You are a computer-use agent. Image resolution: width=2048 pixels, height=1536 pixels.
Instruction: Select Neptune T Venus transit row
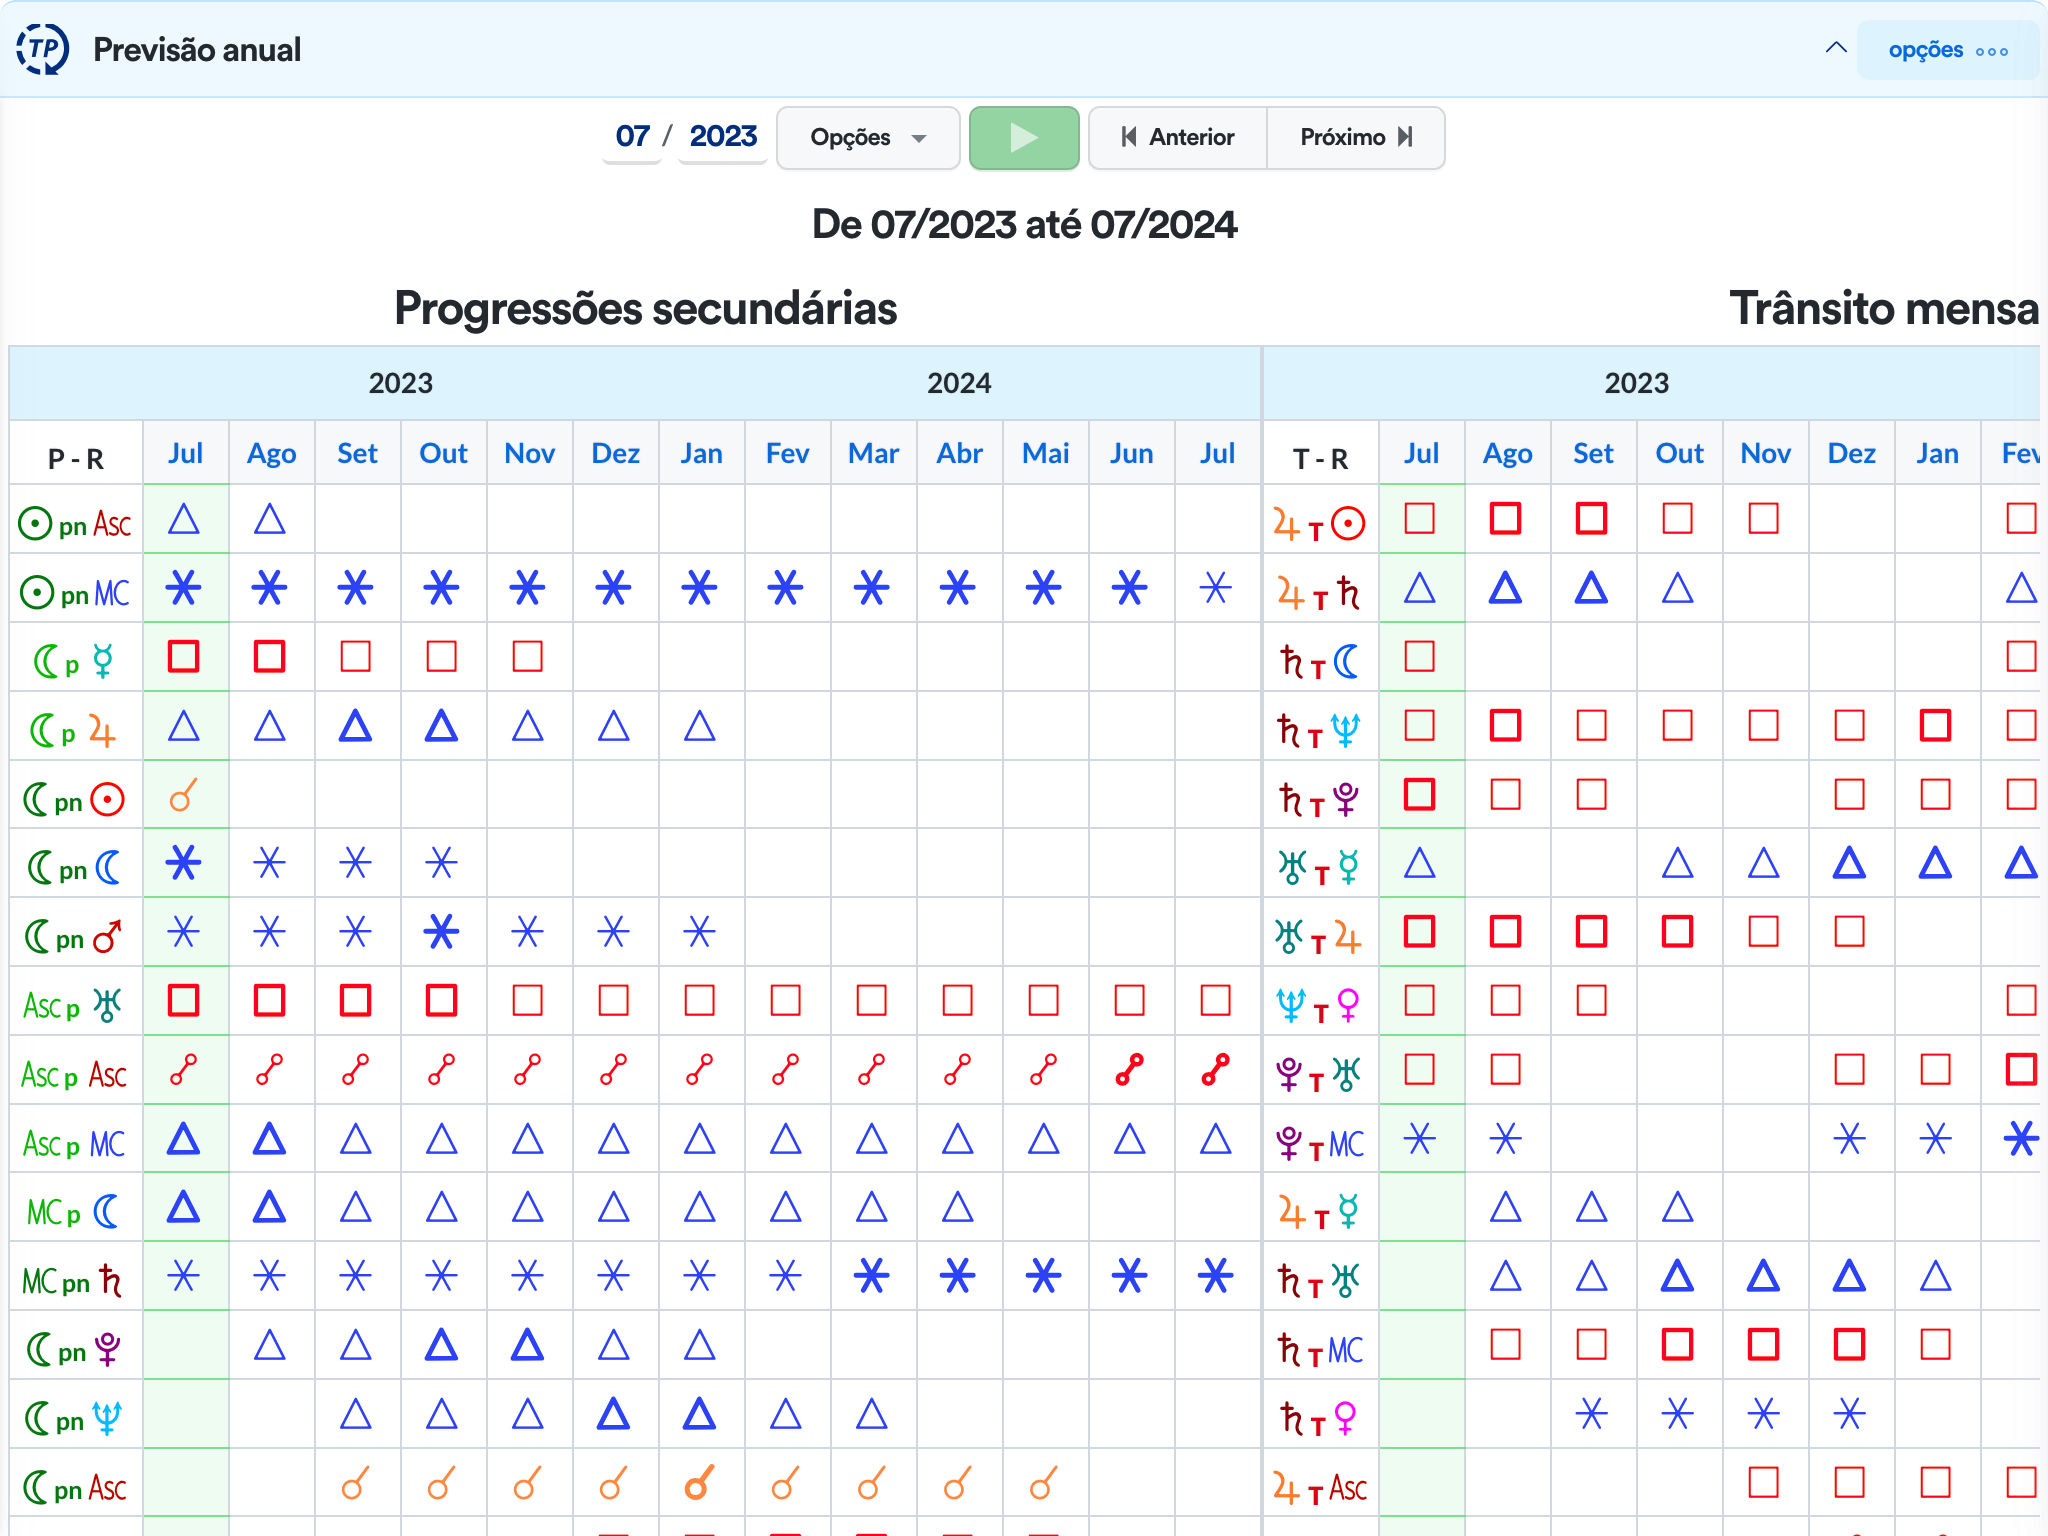pyautogui.click(x=1319, y=1006)
